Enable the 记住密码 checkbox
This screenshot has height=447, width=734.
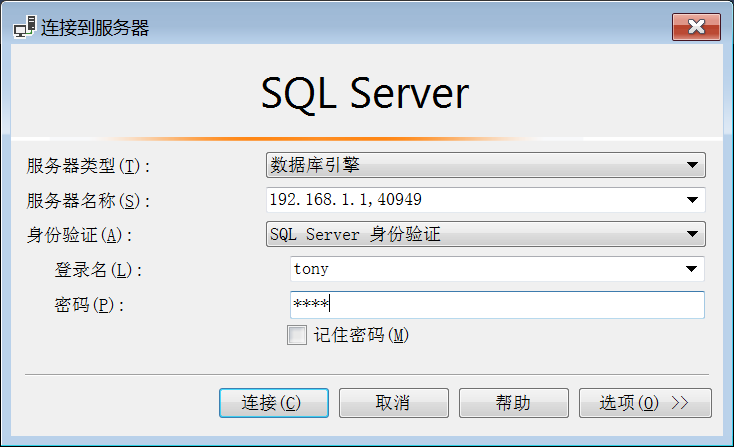[297, 335]
